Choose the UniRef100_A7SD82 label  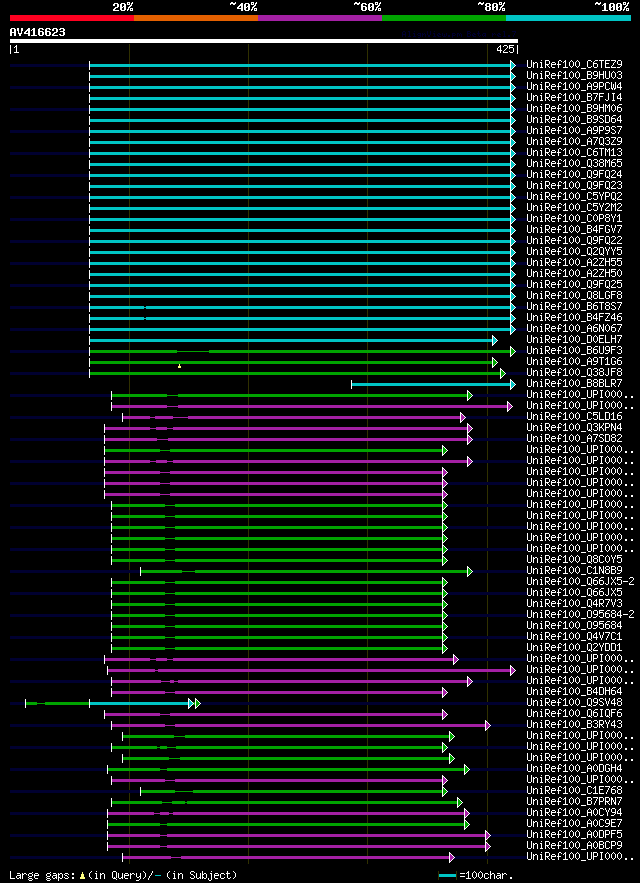pyautogui.click(x=574, y=438)
